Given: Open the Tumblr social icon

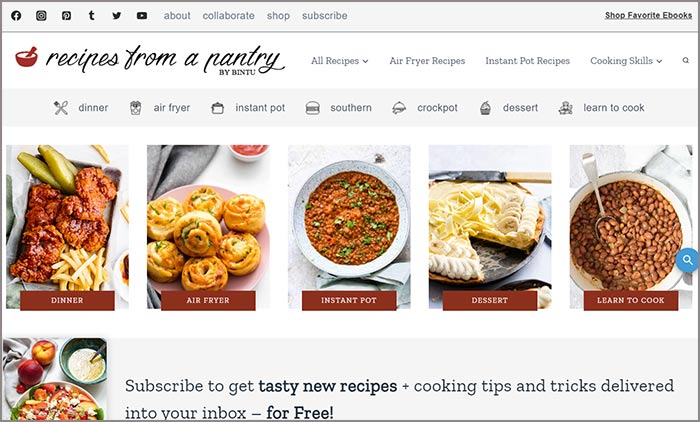Looking at the screenshot, I should pyautogui.click(x=92, y=16).
